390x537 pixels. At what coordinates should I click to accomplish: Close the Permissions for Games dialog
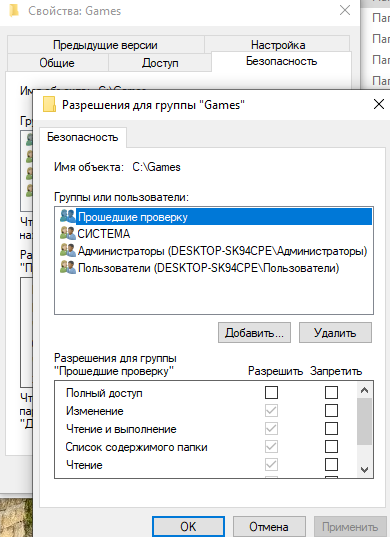[379, 104]
